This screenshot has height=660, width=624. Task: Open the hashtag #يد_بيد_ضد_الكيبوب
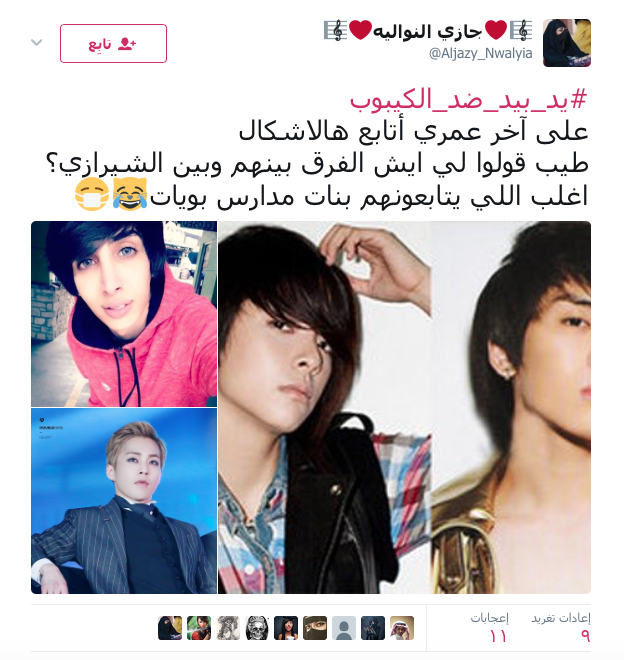469,100
